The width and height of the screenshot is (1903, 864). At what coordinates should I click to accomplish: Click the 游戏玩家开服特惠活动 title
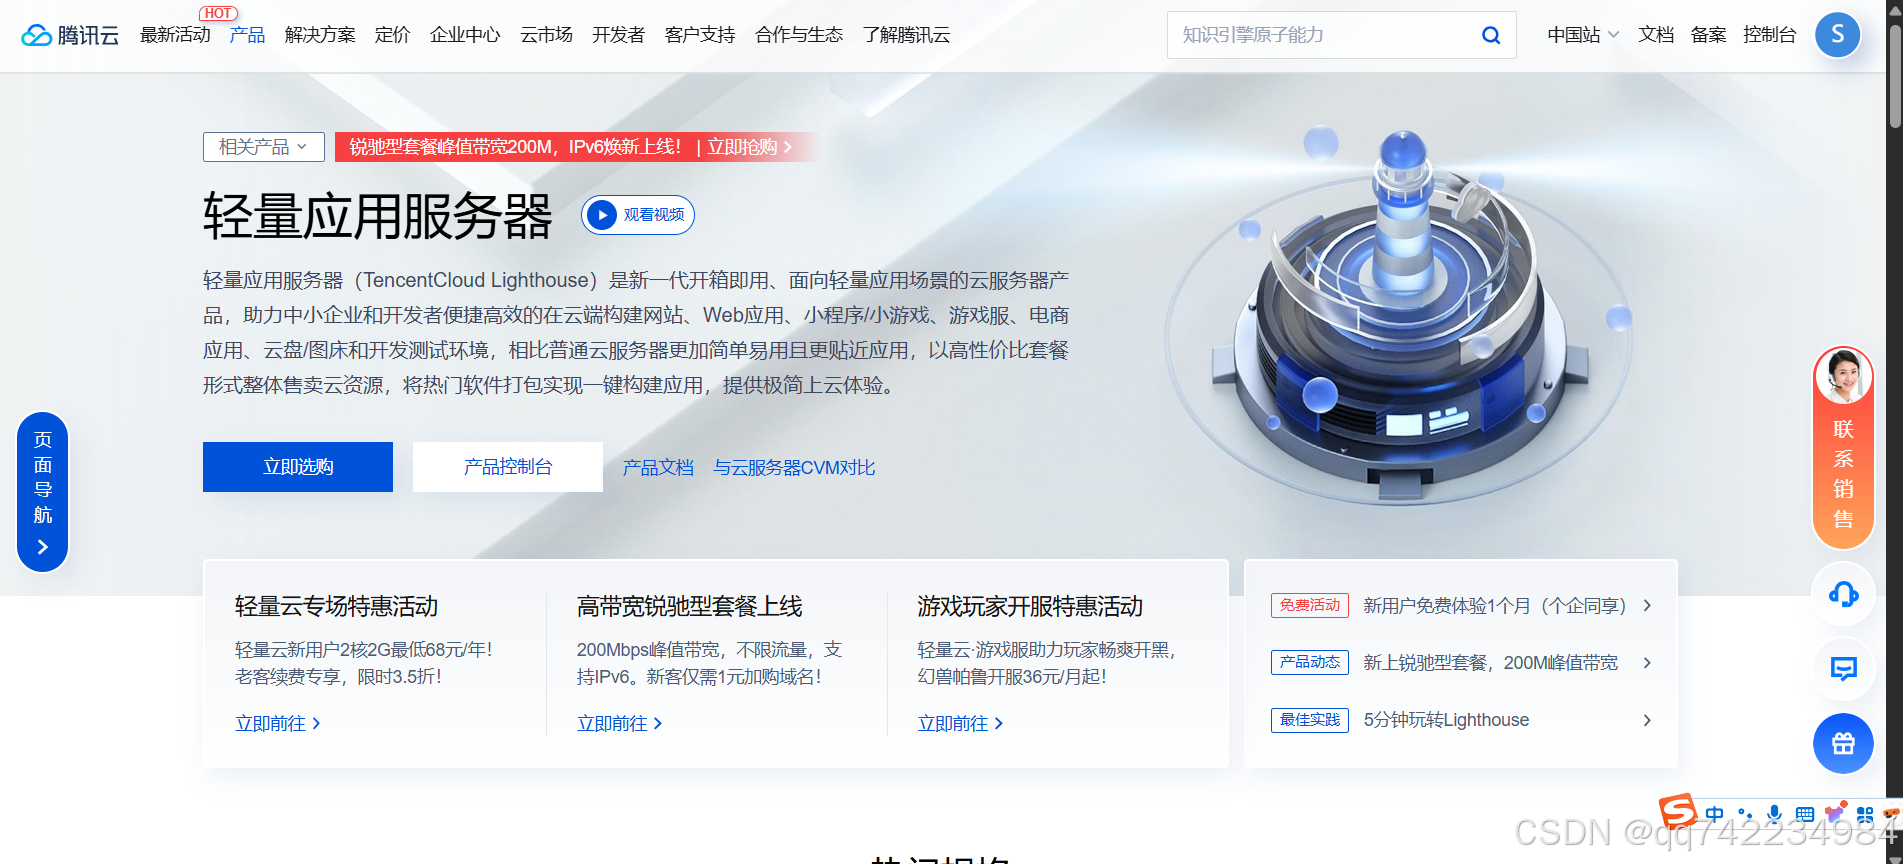tap(1030, 606)
